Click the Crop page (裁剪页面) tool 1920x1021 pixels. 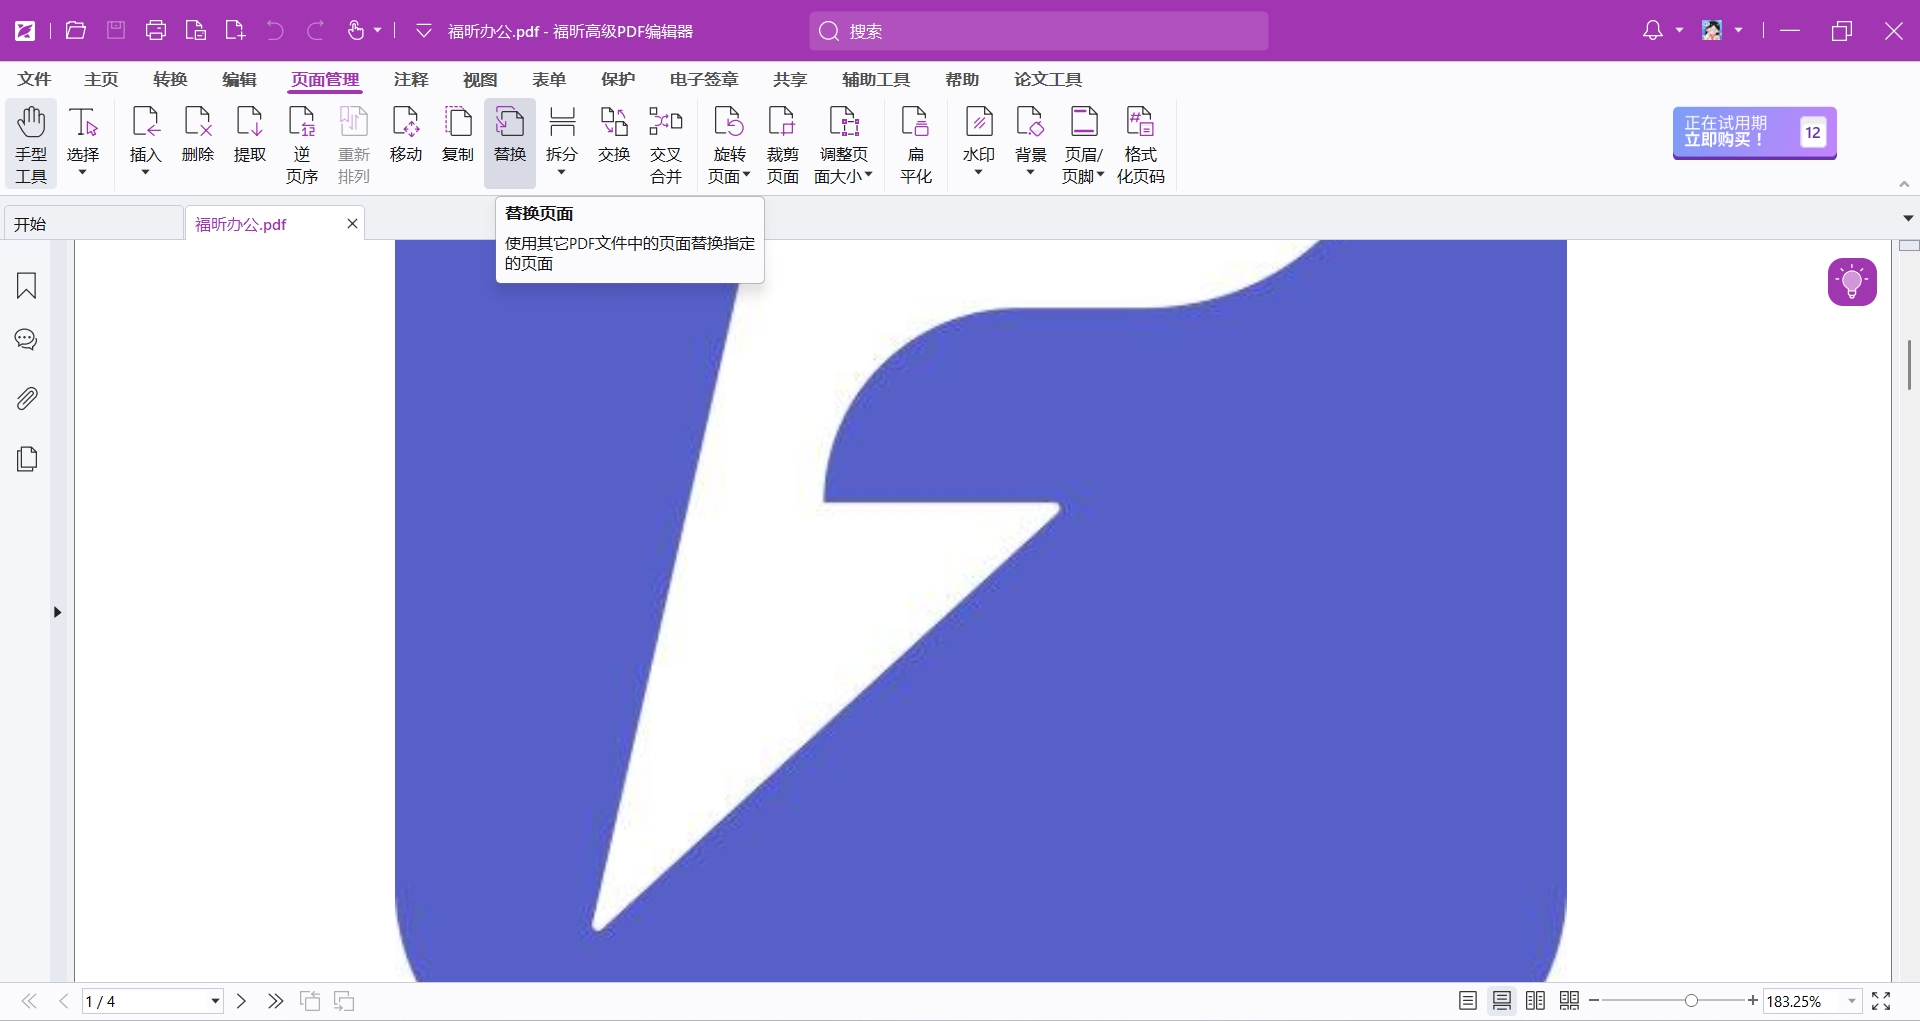(782, 145)
